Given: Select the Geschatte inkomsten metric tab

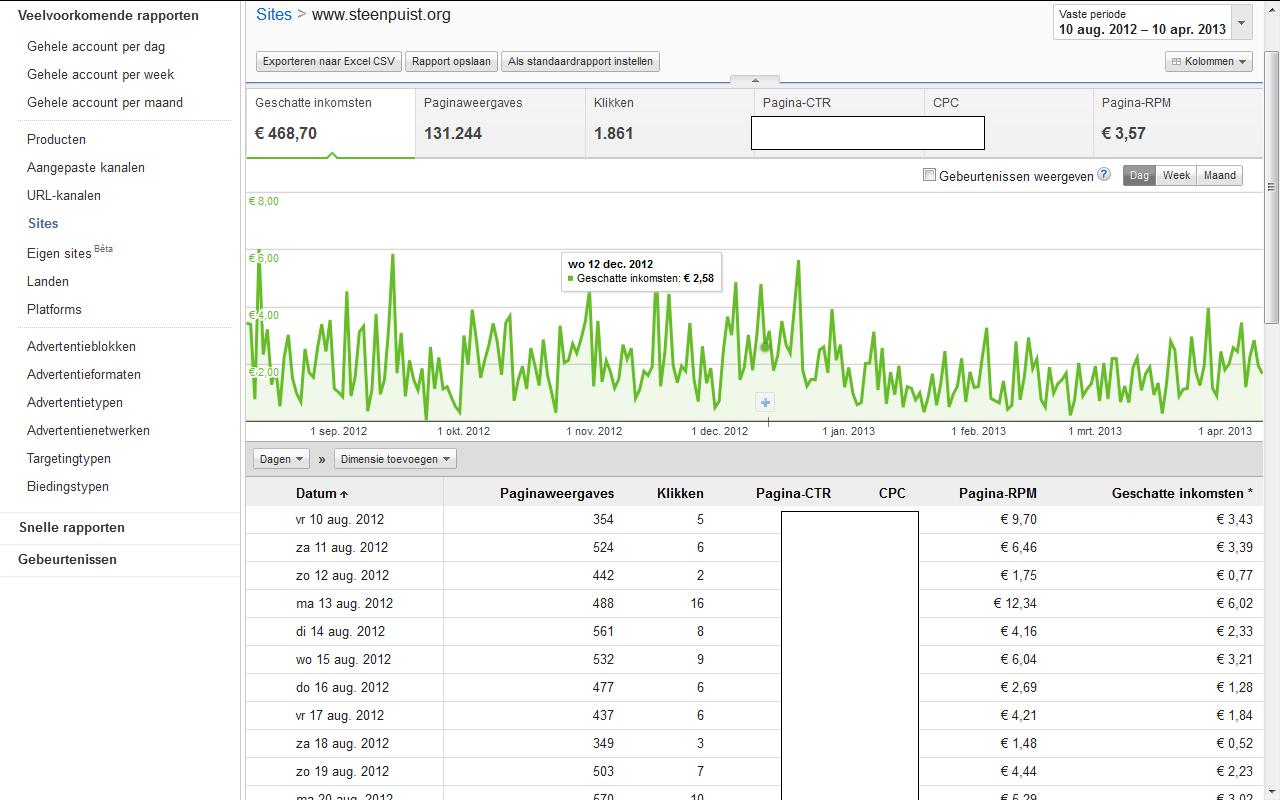Looking at the screenshot, I should [x=331, y=123].
